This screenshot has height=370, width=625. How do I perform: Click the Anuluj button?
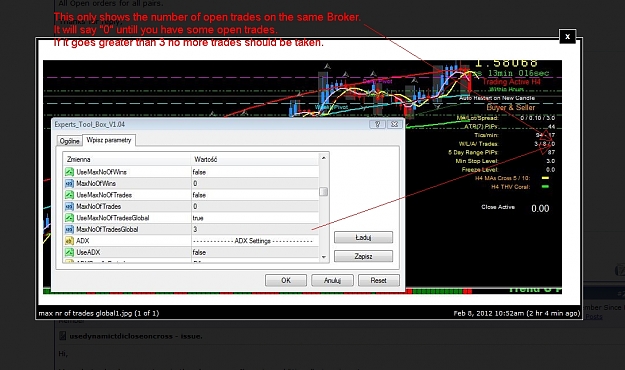[332, 280]
